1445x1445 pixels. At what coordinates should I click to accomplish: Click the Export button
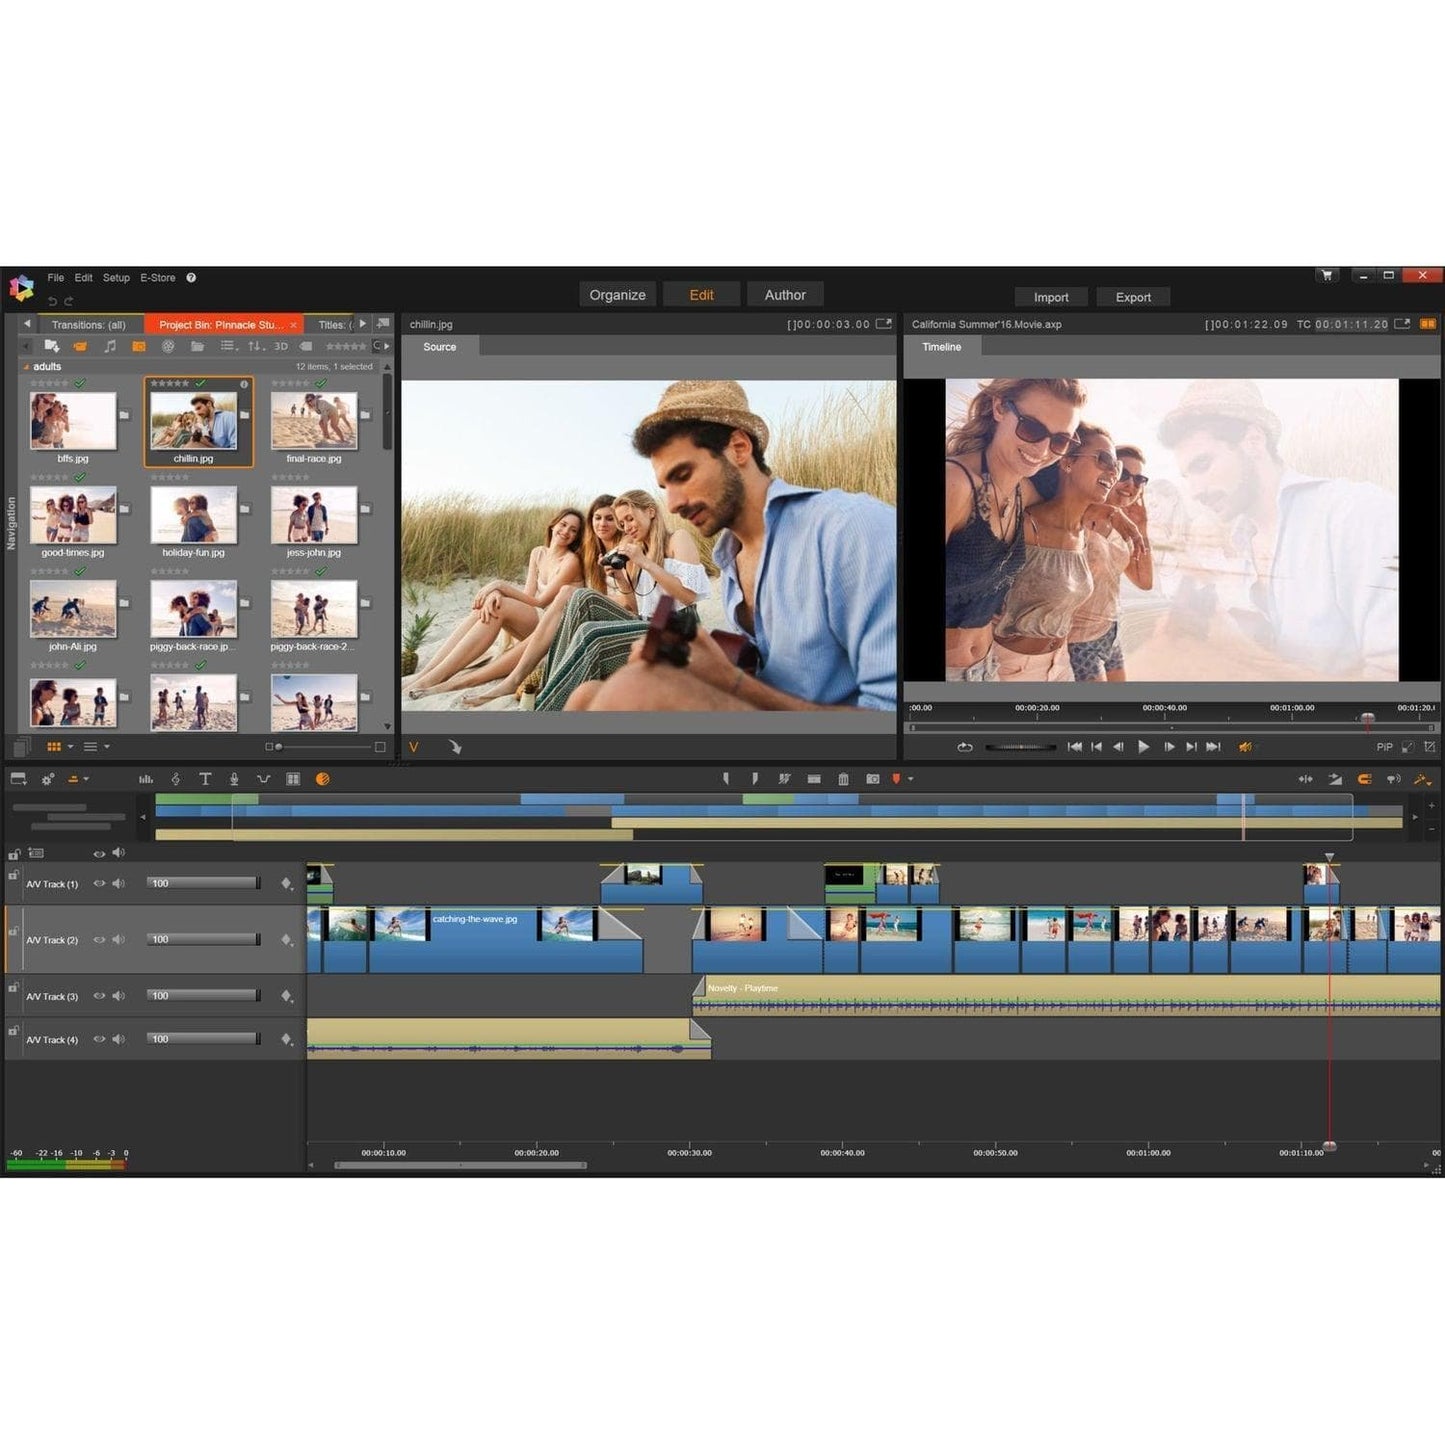(x=1133, y=297)
